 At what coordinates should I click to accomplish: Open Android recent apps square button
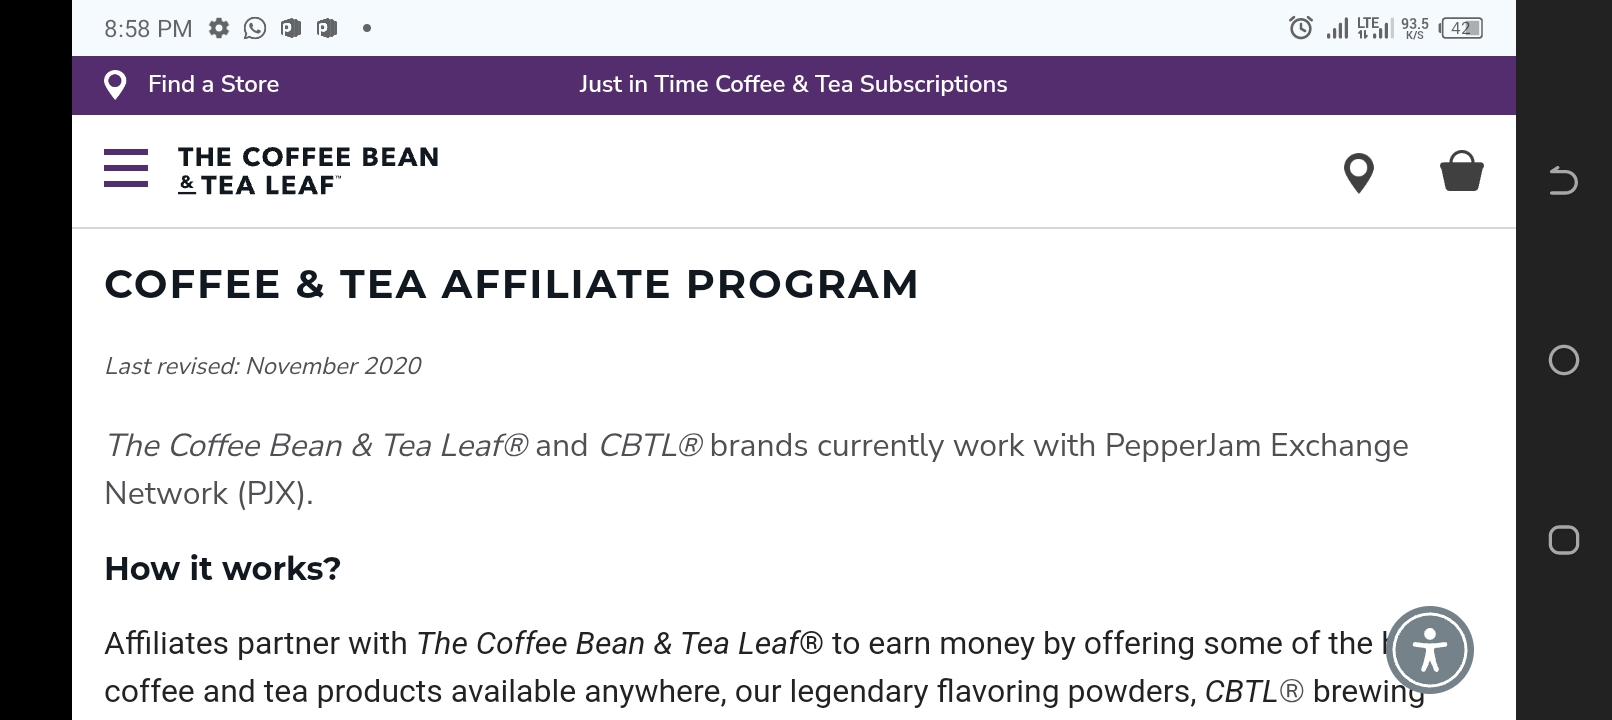(1563, 540)
